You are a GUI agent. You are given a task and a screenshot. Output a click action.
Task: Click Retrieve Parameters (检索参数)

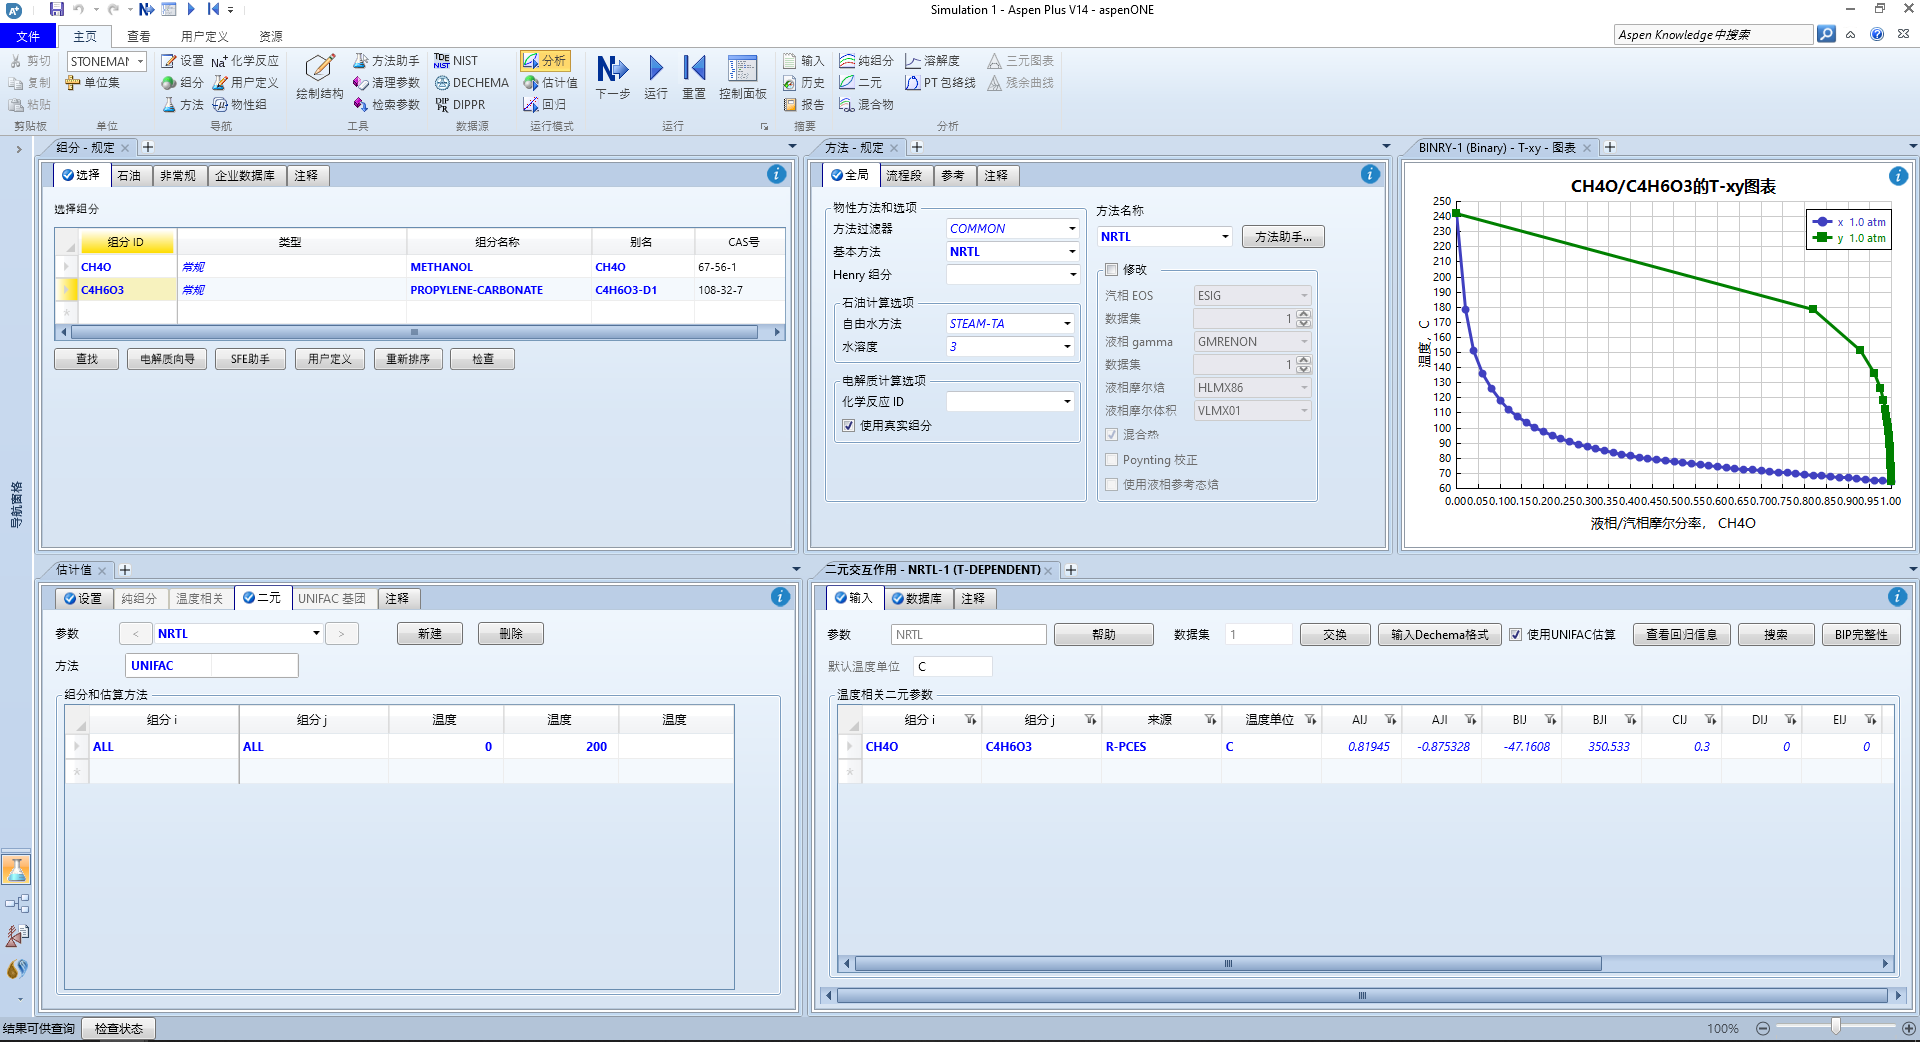[x=386, y=105]
